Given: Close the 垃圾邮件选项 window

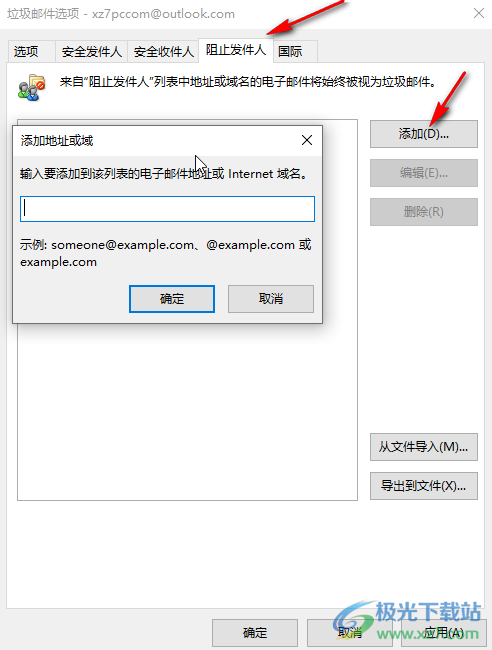Looking at the screenshot, I should coord(479,13).
